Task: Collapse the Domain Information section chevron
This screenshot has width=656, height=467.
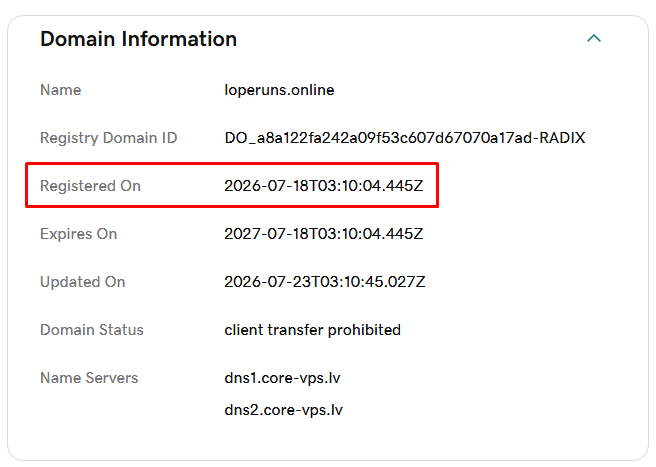Action: [594, 38]
